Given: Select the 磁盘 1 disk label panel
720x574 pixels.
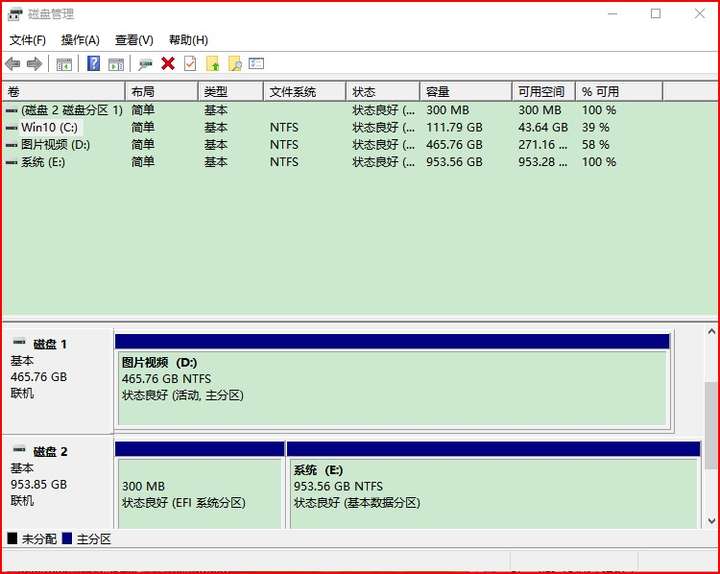Looking at the screenshot, I should pyautogui.click(x=58, y=381).
